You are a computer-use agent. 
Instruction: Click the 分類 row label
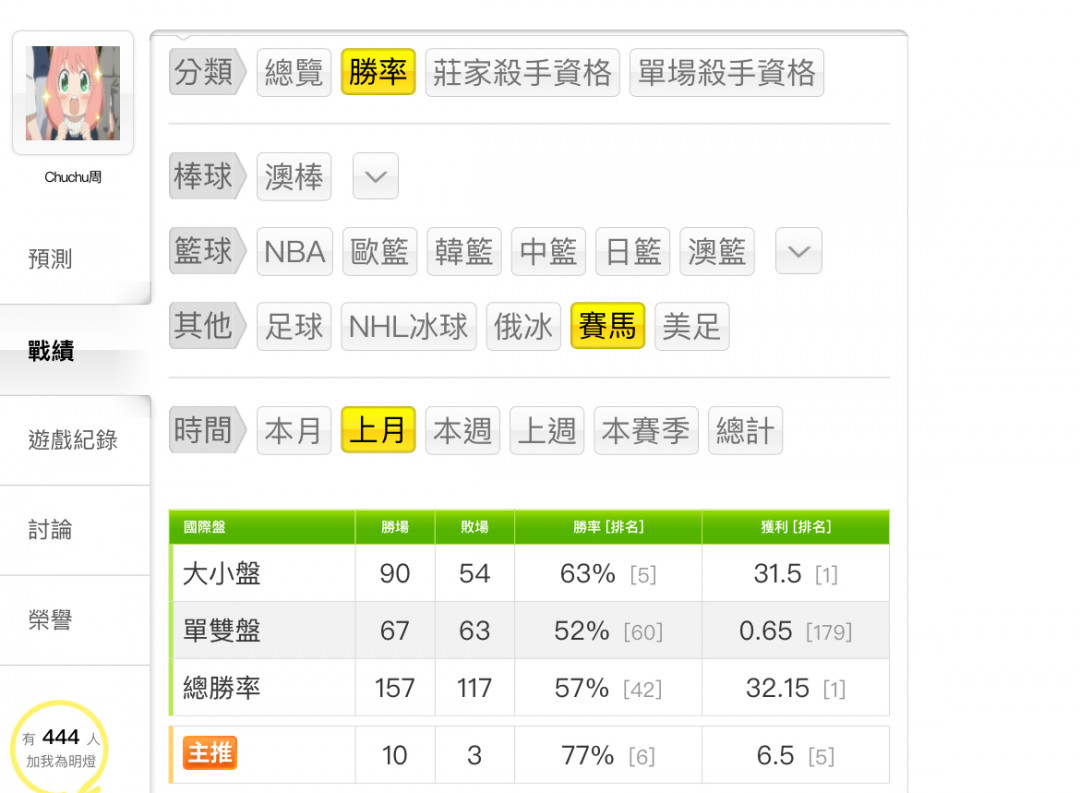(207, 72)
